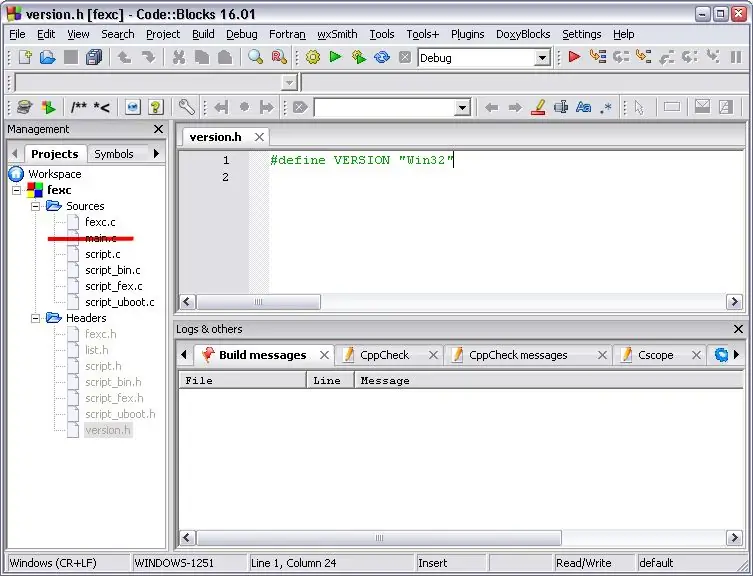Select the CppCheck messages tab

pos(518,355)
